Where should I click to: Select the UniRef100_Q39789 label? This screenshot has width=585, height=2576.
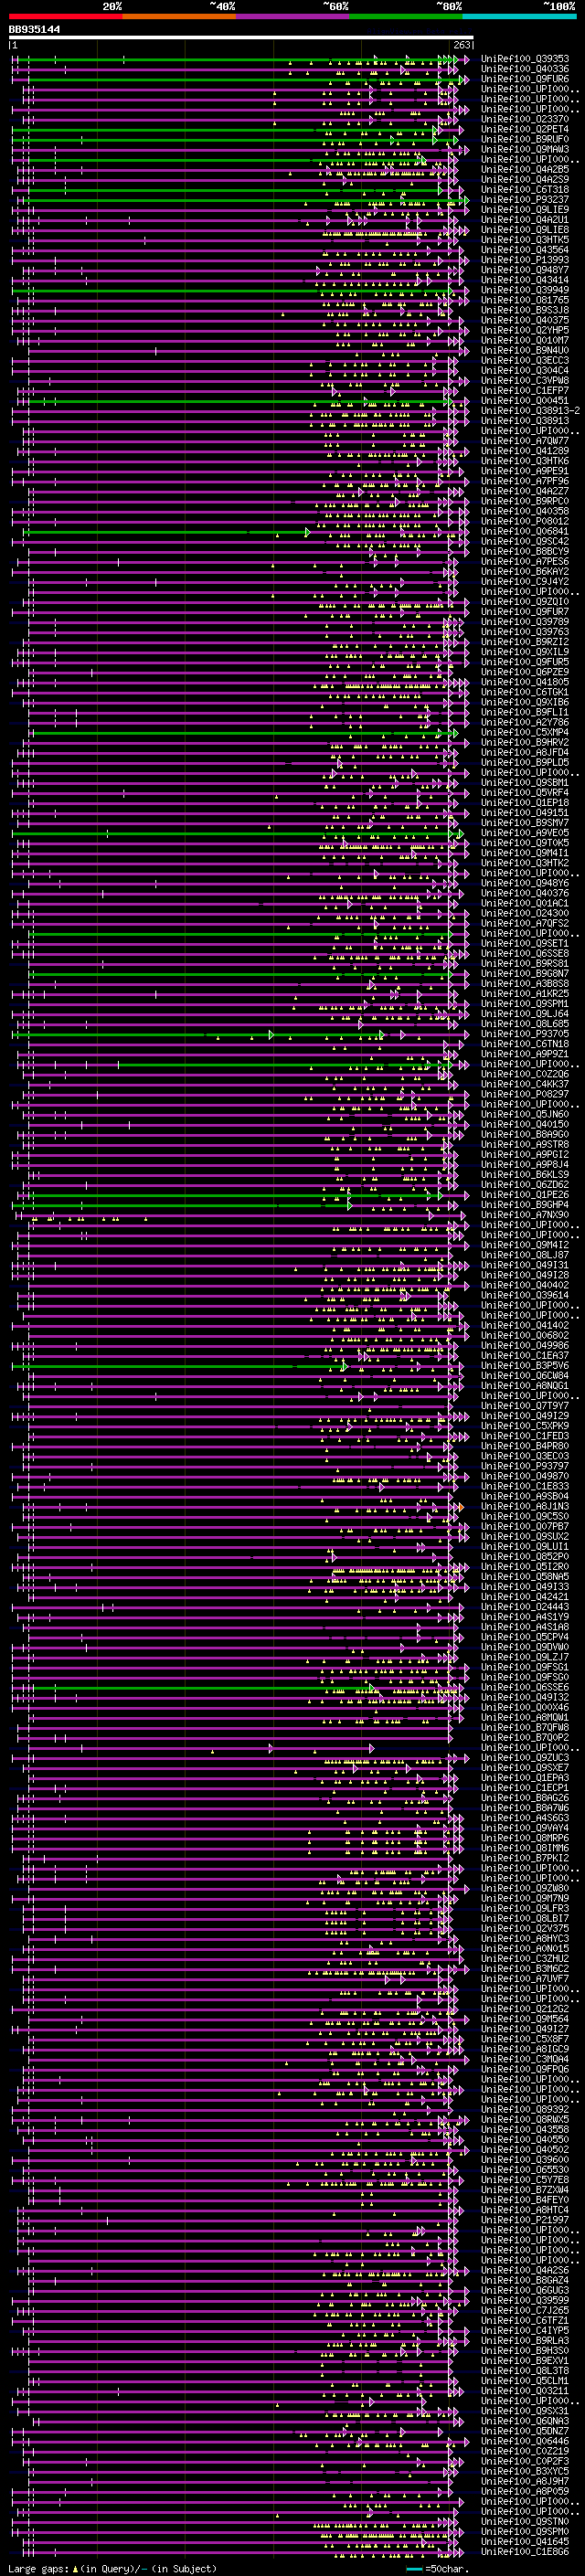[x=525, y=621]
